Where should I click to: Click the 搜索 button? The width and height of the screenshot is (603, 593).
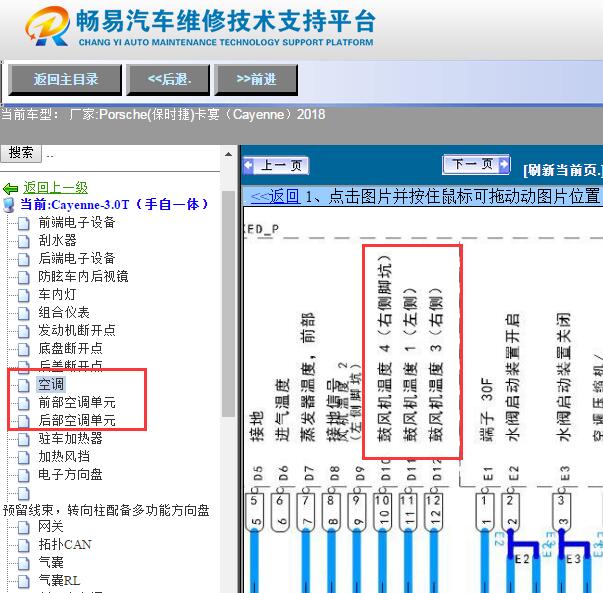(21, 153)
